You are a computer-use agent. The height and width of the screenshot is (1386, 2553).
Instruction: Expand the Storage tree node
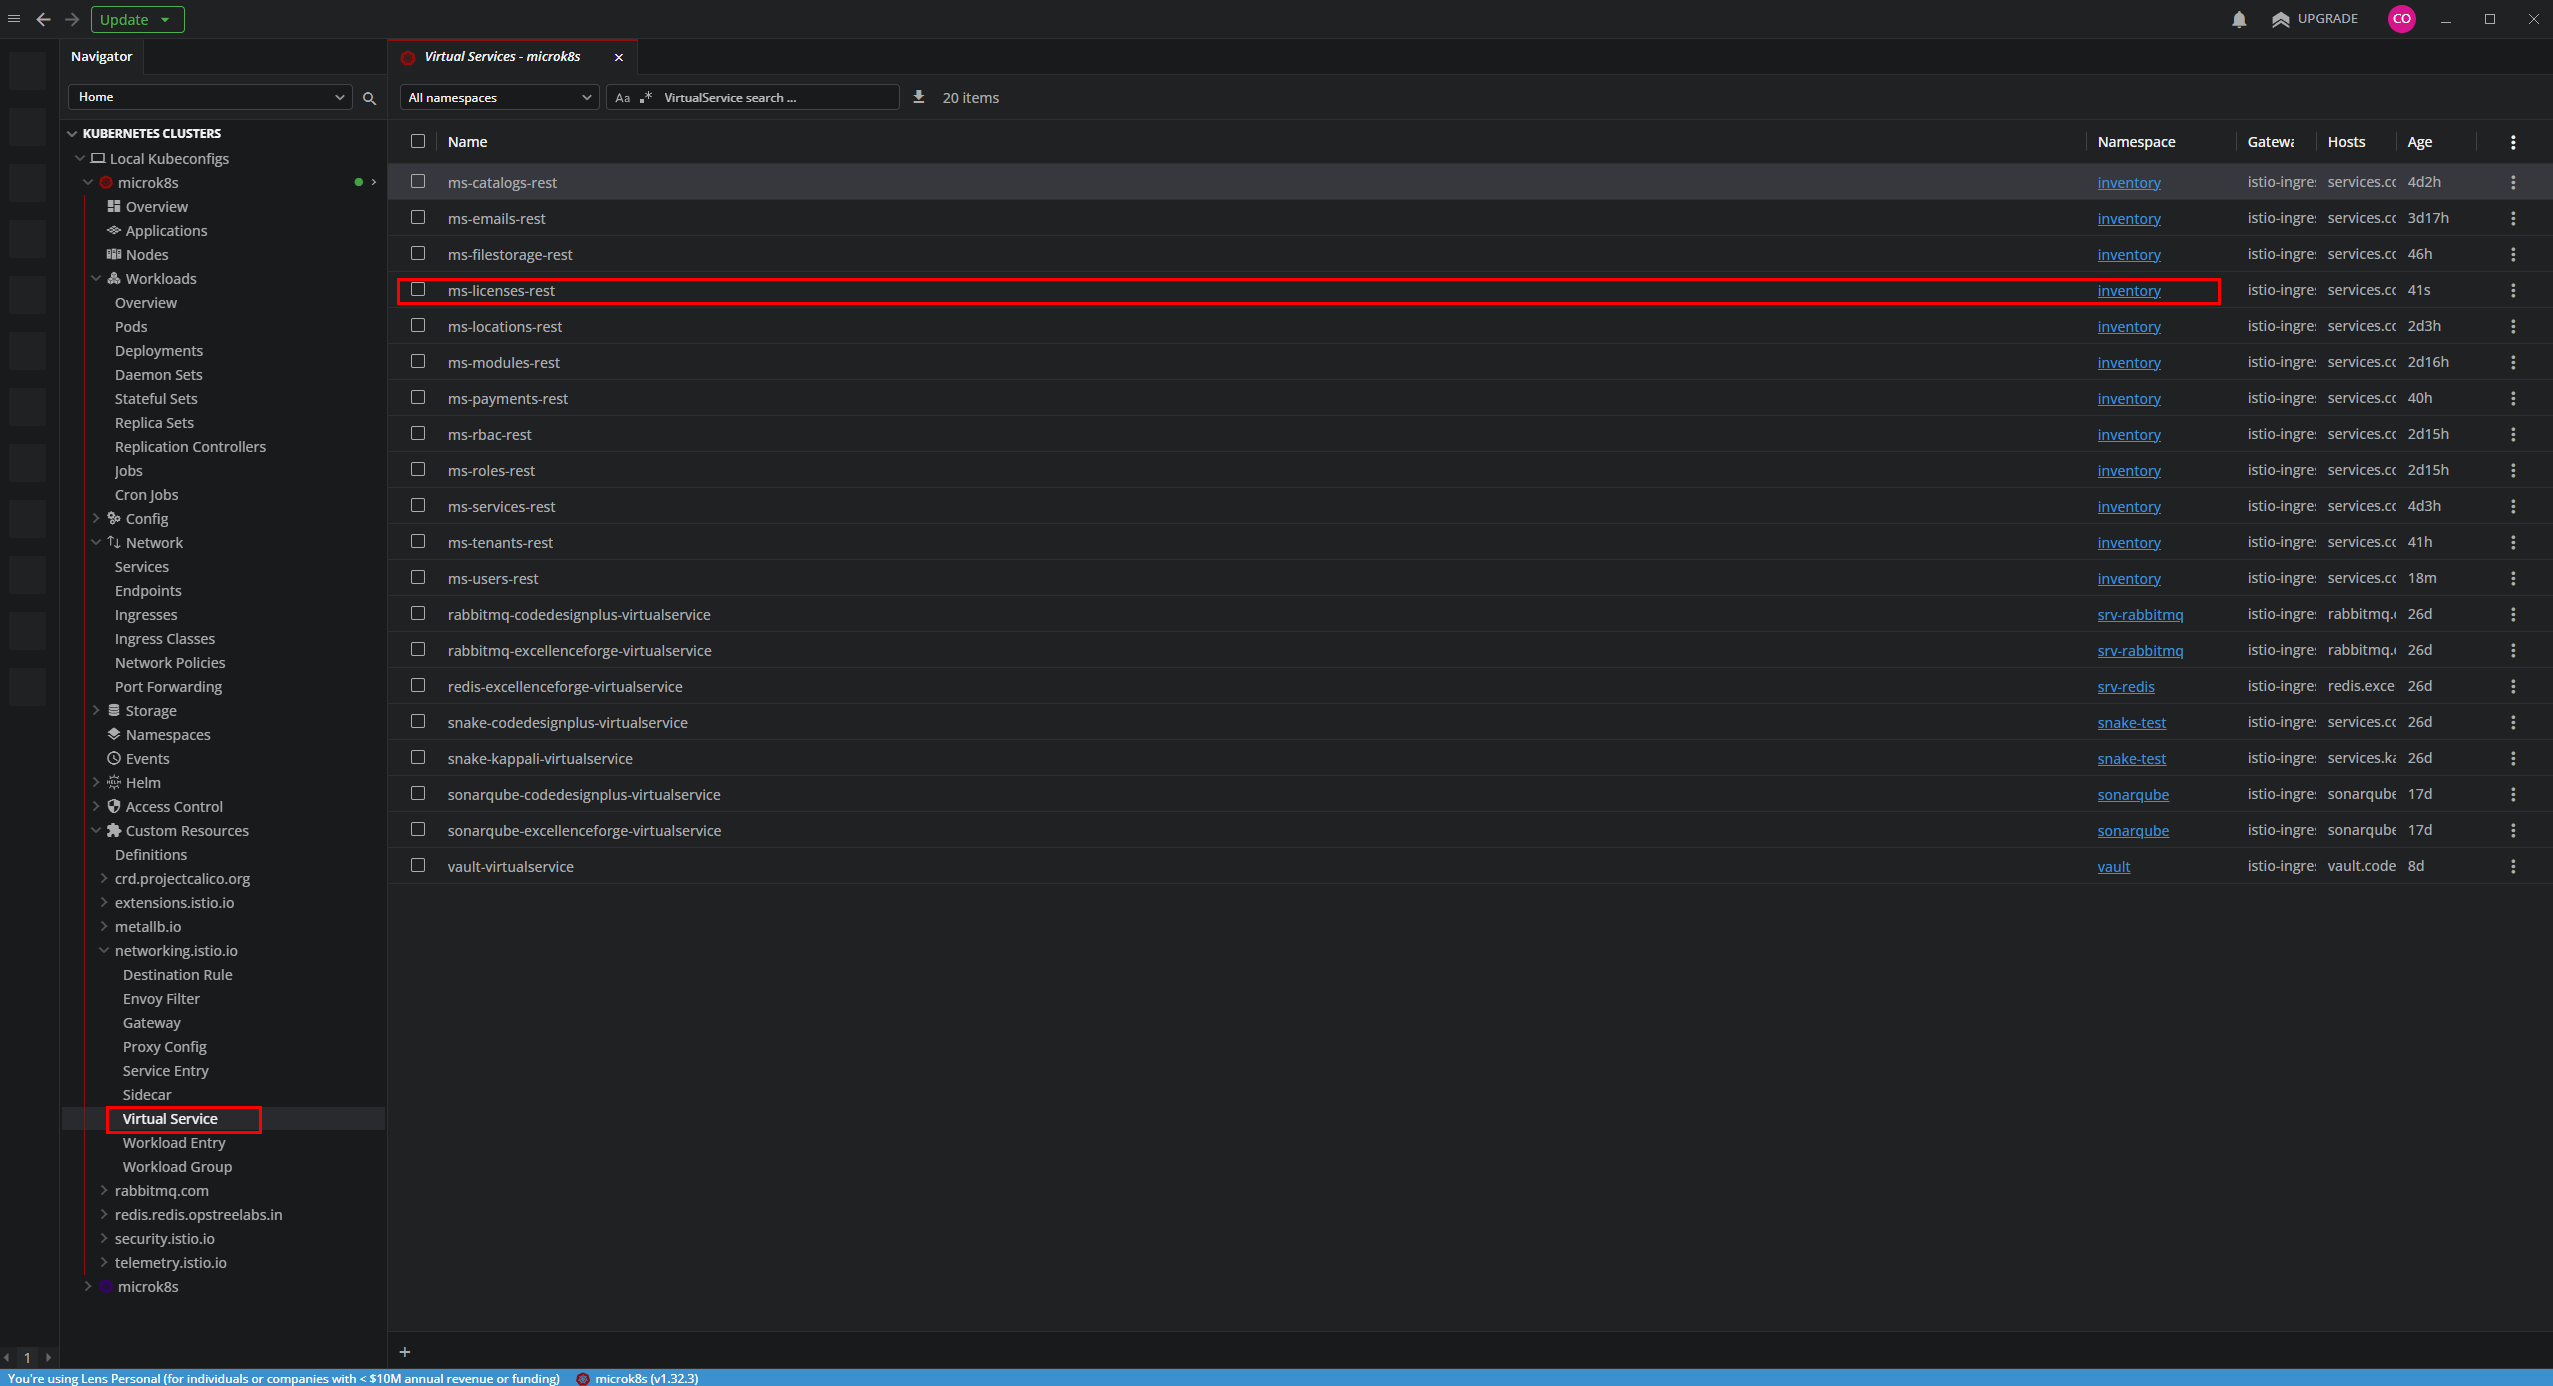tap(96, 710)
